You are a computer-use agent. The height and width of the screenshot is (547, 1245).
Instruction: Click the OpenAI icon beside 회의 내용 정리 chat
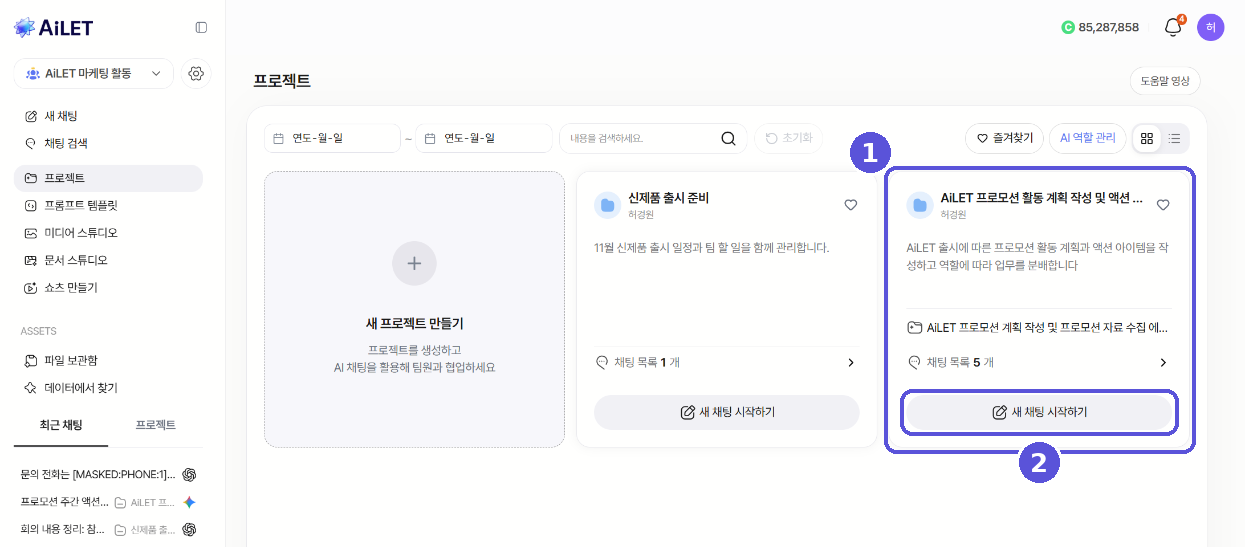[189, 529]
